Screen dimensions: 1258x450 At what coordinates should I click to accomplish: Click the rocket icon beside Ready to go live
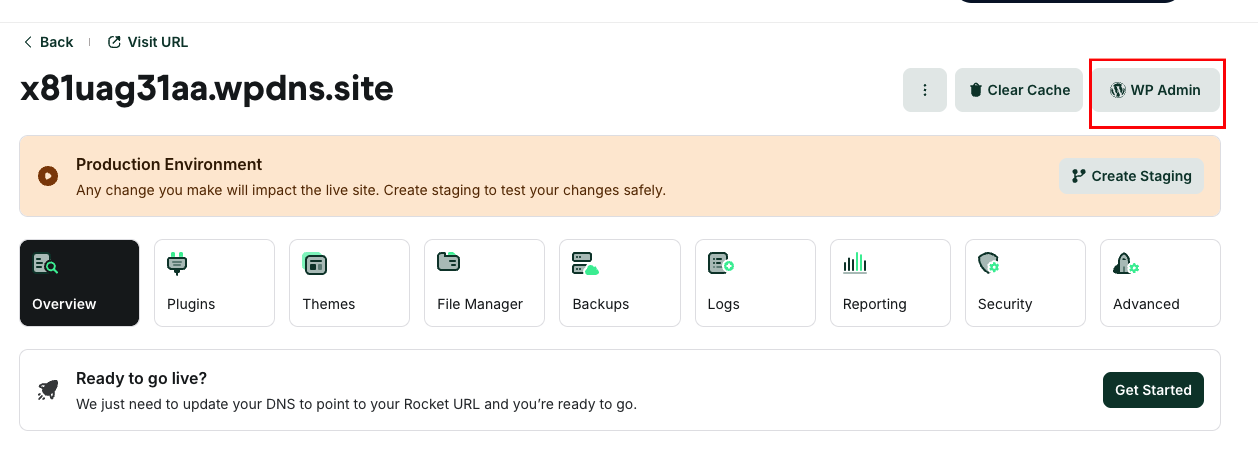[48, 390]
